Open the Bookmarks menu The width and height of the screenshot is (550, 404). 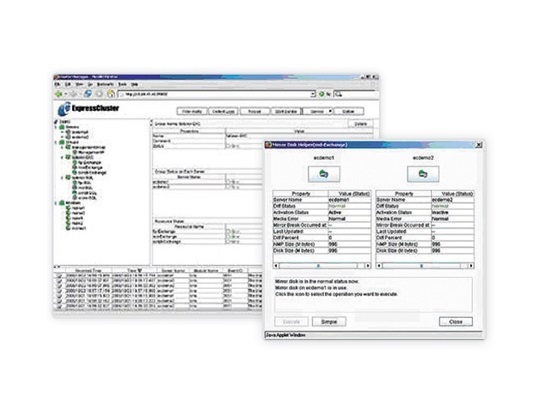(x=105, y=84)
